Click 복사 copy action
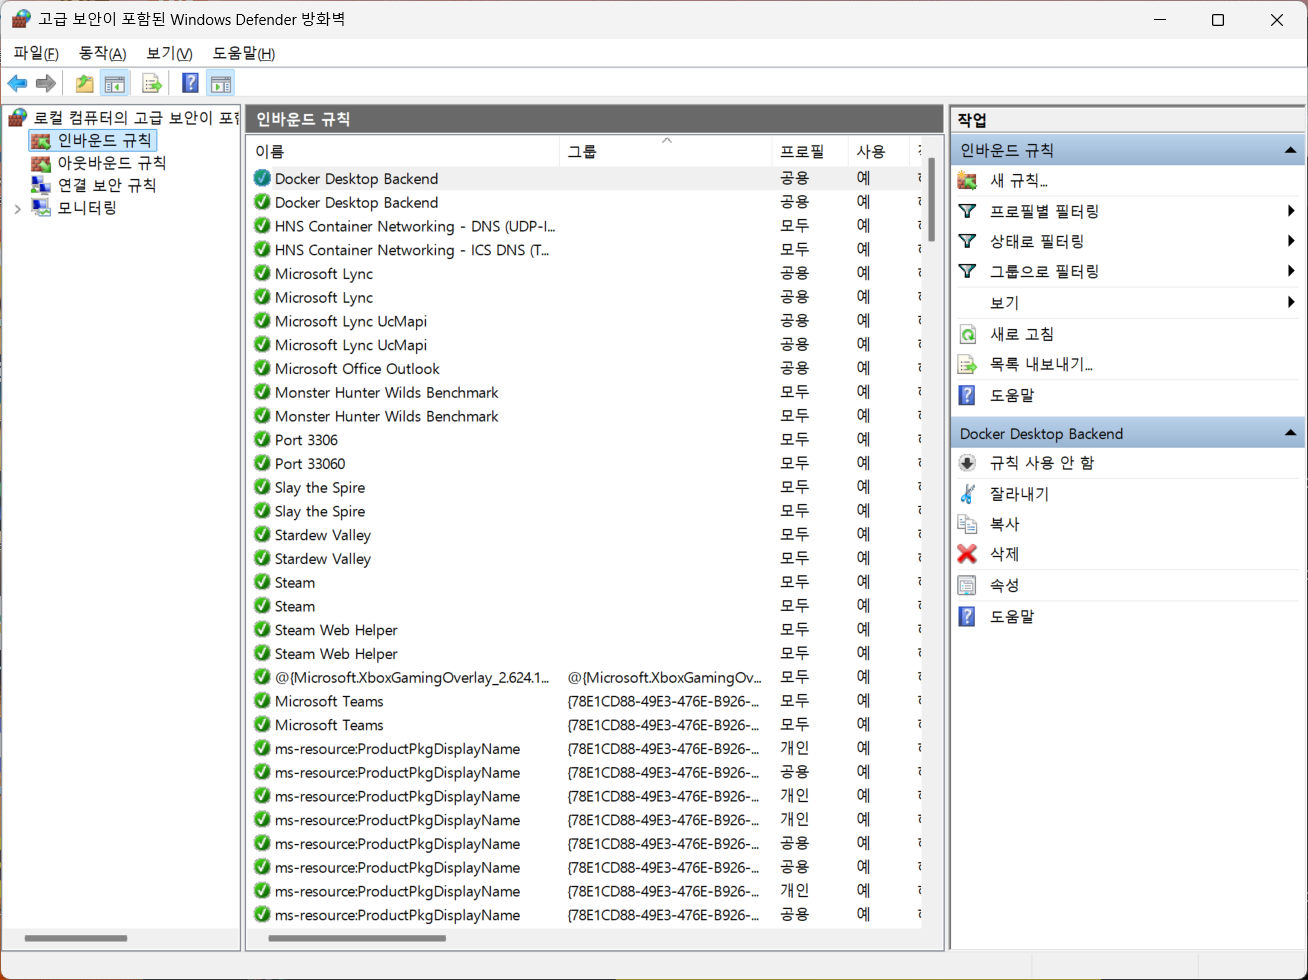Image resolution: width=1308 pixels, height=980 pixels. point(1004,524)
